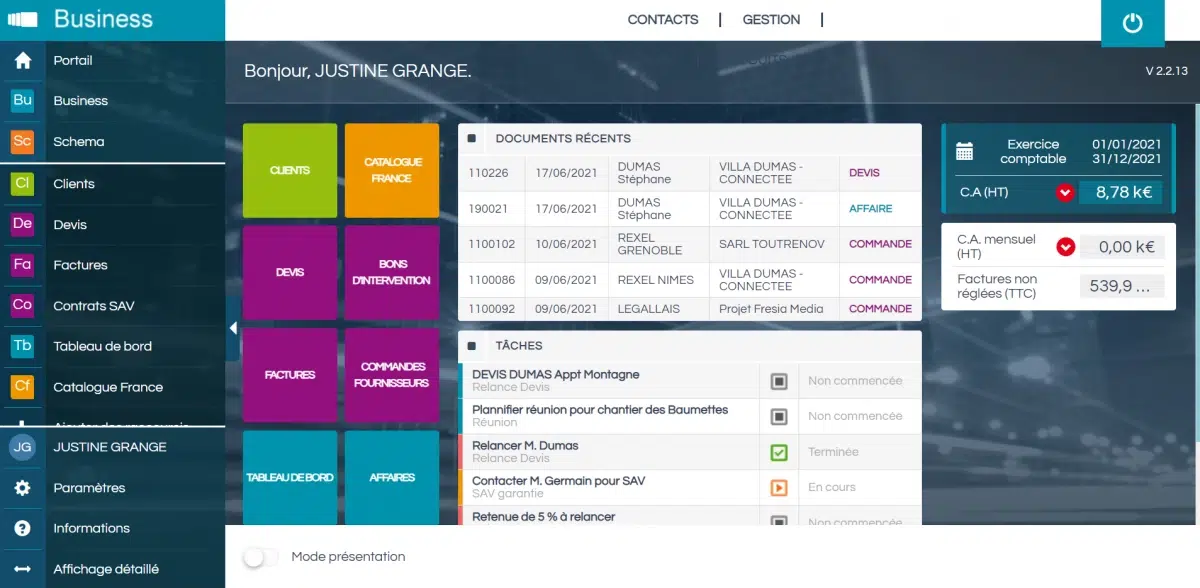Click the power logout icon
Image resolution: width=1200 pixels, height=588 pixels.
(x=1132, y=23)
